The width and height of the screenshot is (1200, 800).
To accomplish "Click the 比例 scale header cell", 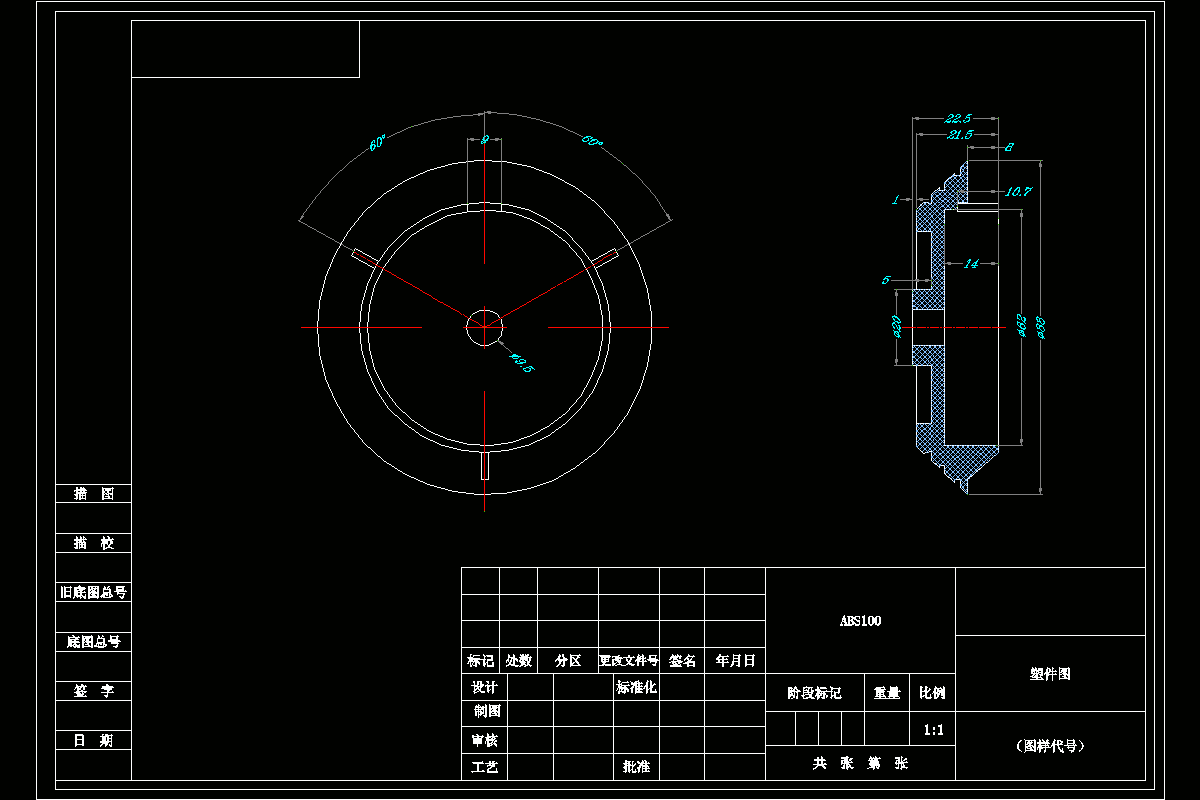I will point(932,692).
